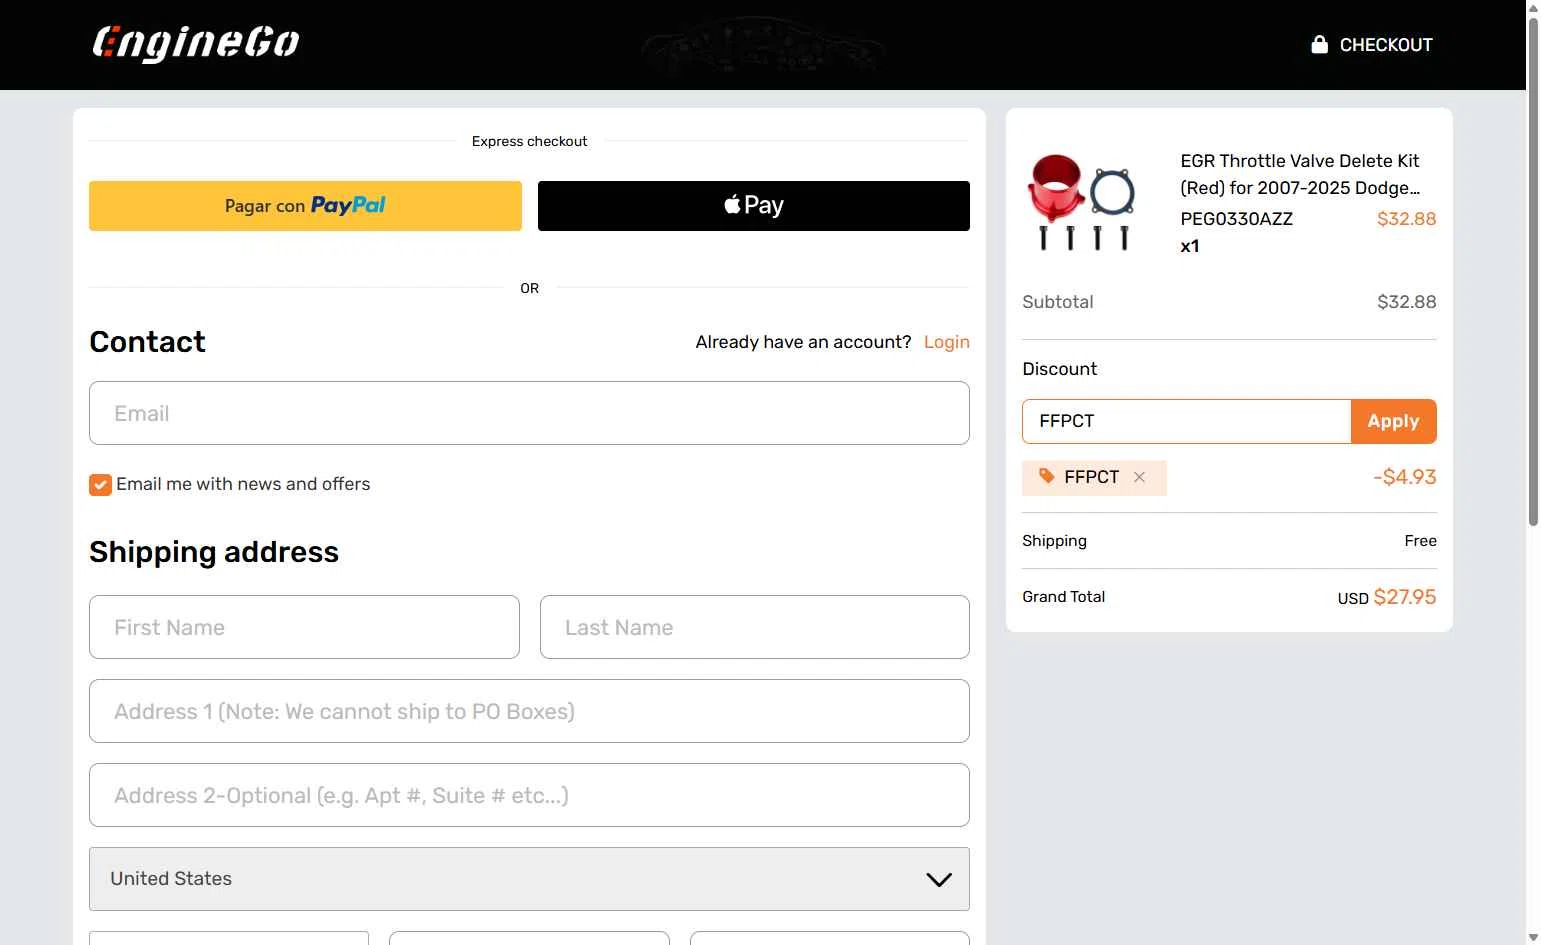The width and height of the screenshot is (1541, 945).
Task: Click the EGR Throttle Valve Delete Kit title
Action: [1300, 174]
